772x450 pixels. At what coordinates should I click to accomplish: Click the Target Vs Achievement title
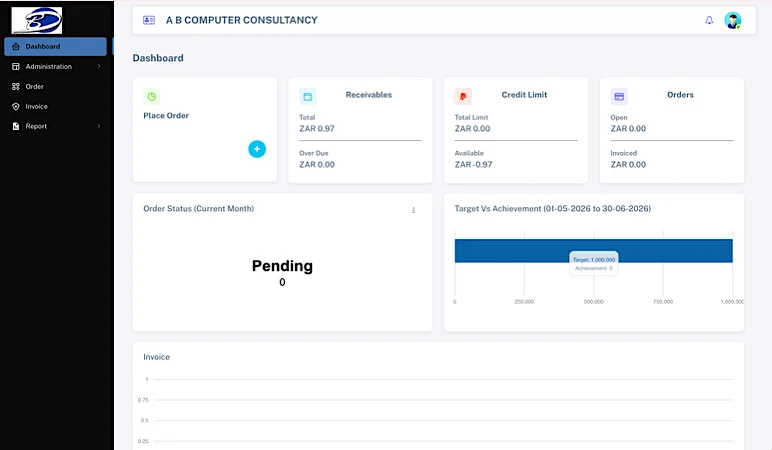click(552, 209)
